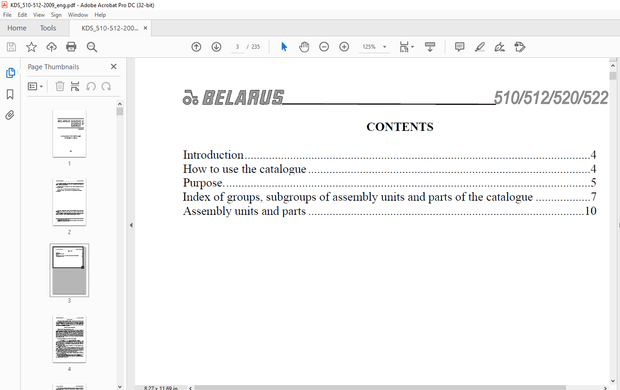Go to previous page arrow
Image resolution: width=620 pixels, height=390 pixels.
point(196,47)
